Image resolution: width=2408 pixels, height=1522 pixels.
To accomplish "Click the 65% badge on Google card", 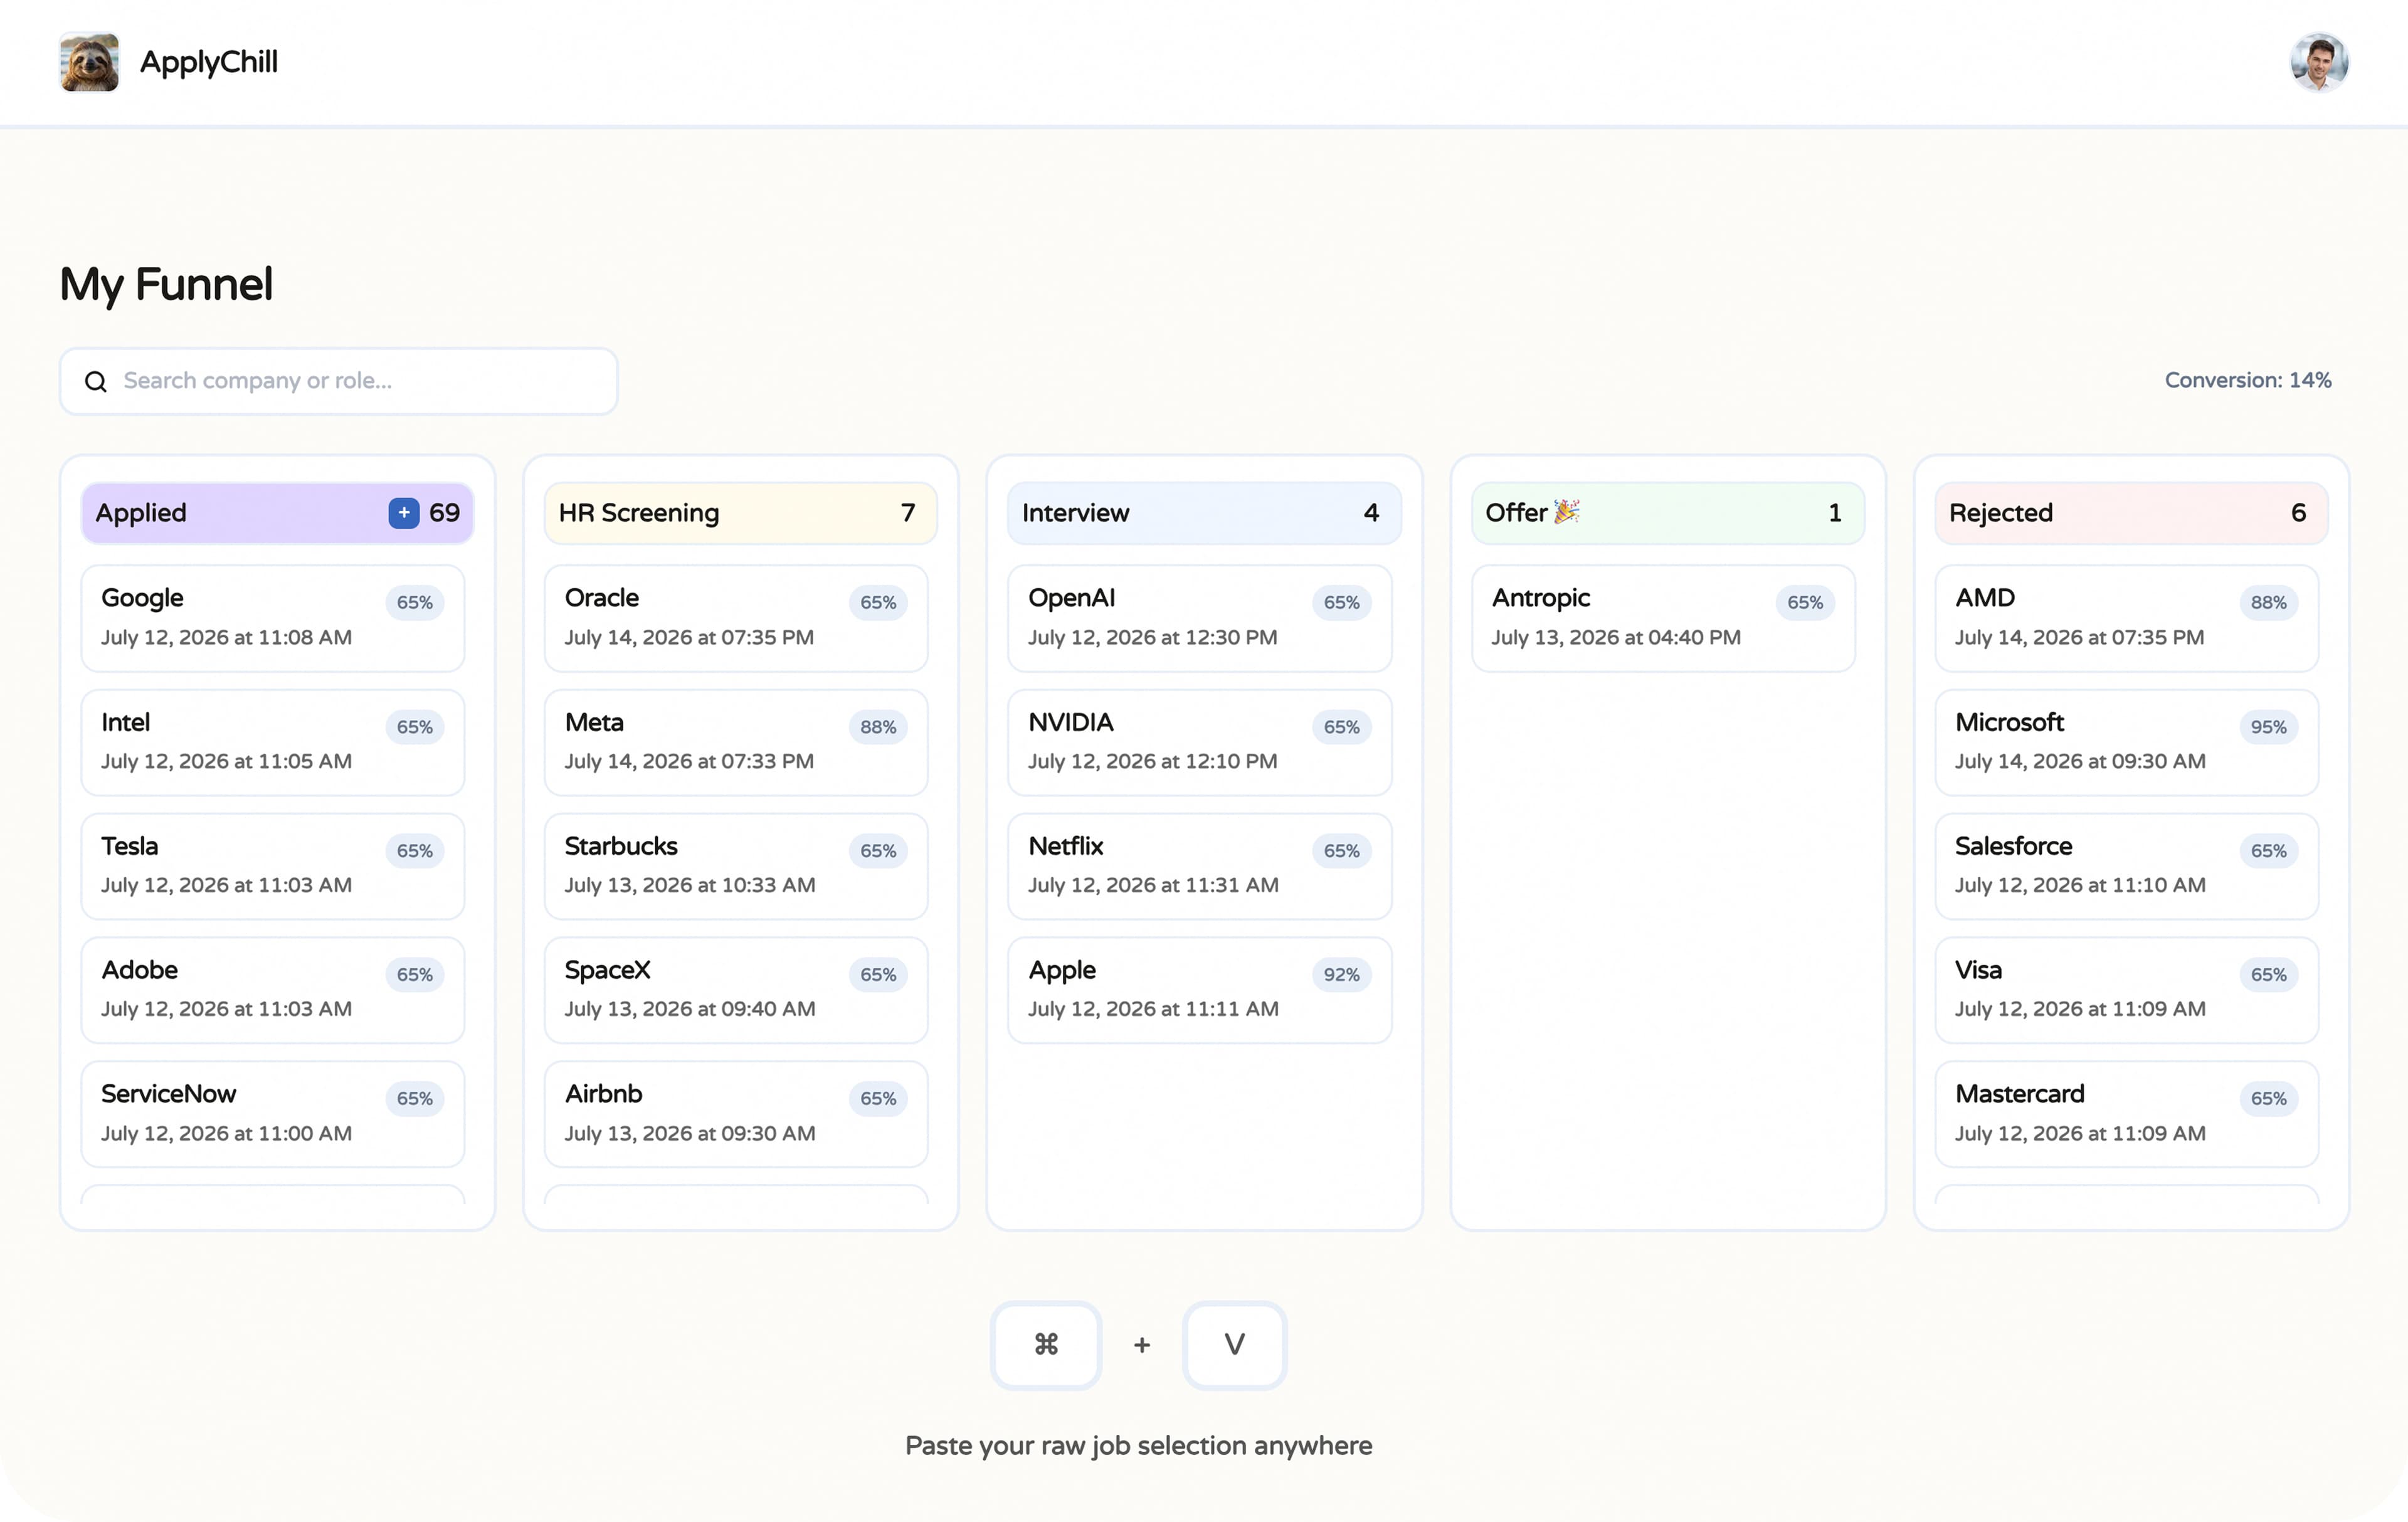I will point(414,603).
